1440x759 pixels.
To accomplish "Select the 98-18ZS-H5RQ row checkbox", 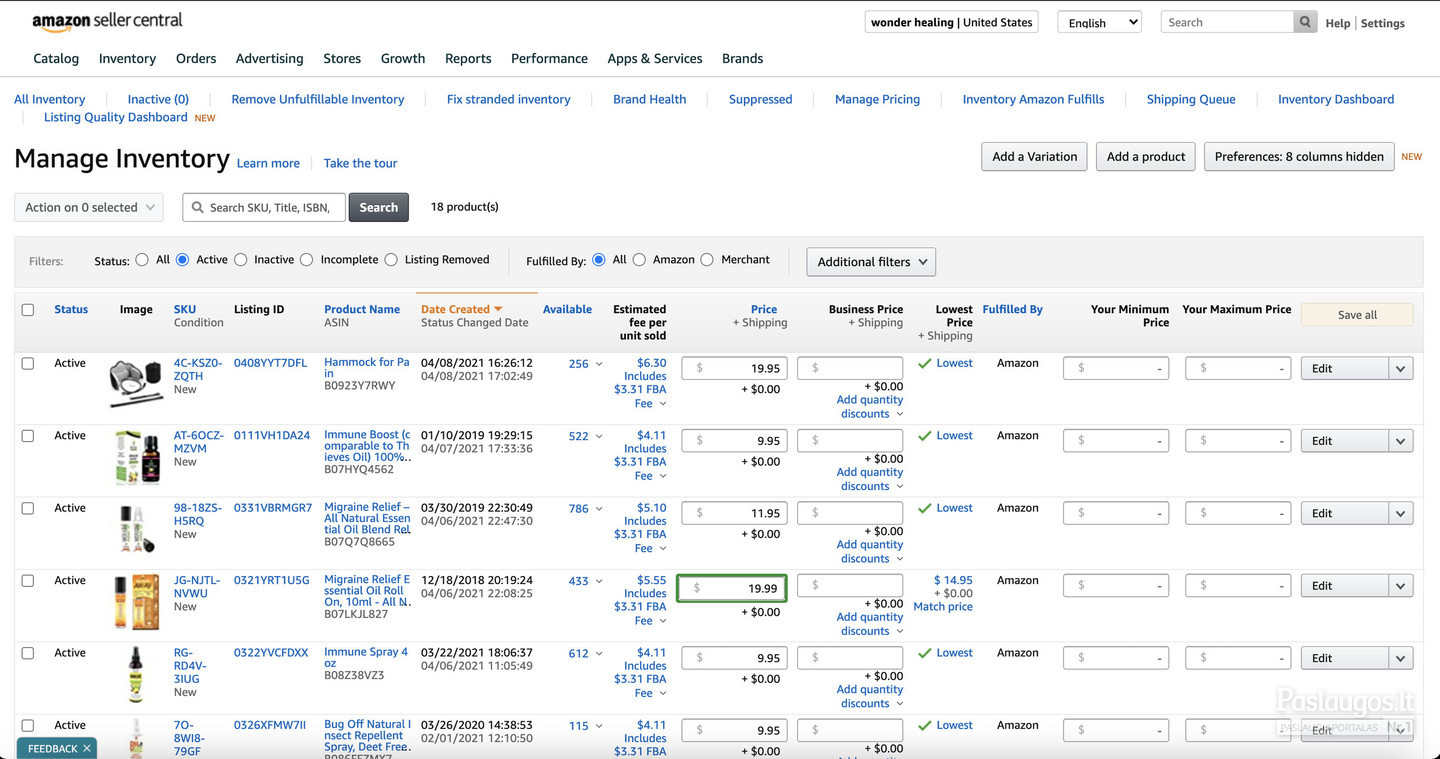I will [28, 508].
